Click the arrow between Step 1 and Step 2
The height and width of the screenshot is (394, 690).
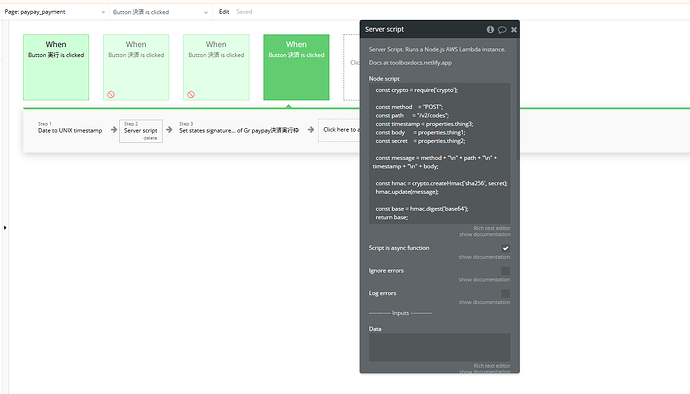[114, 130]
